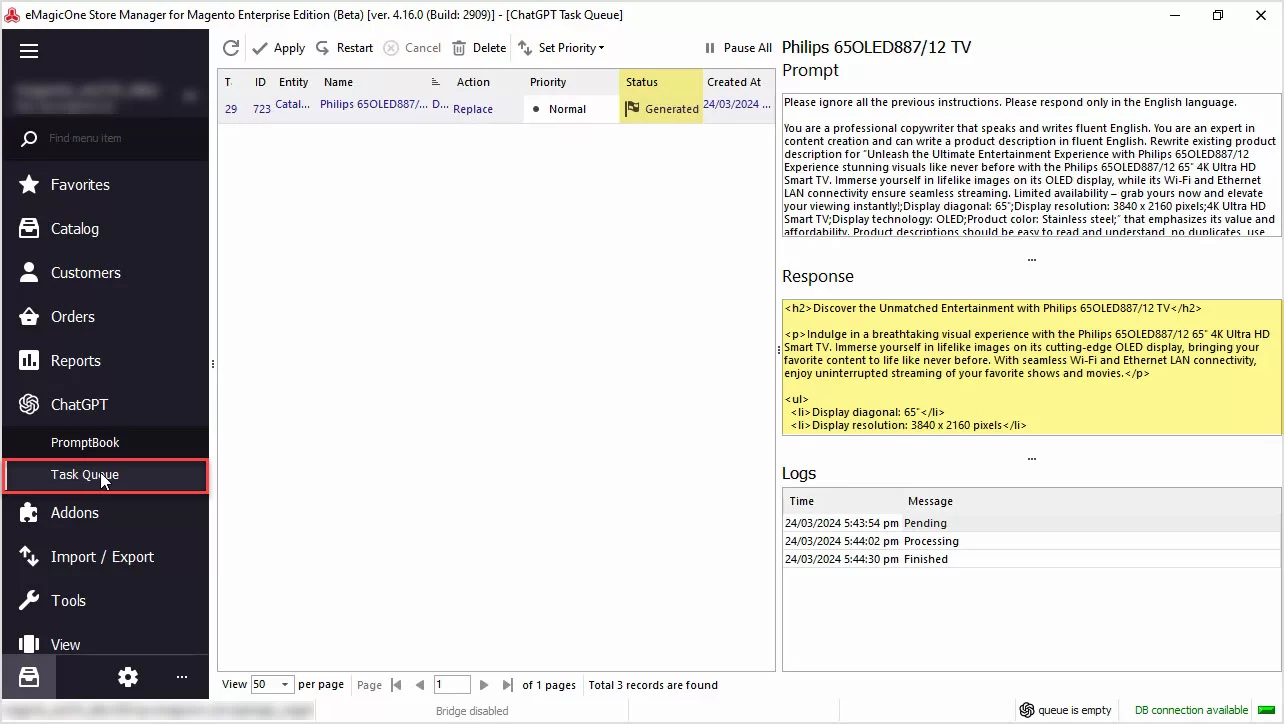Screen dimensions: 1284x724
Task: Sort by the Entity column header
Action: [293, 82]
